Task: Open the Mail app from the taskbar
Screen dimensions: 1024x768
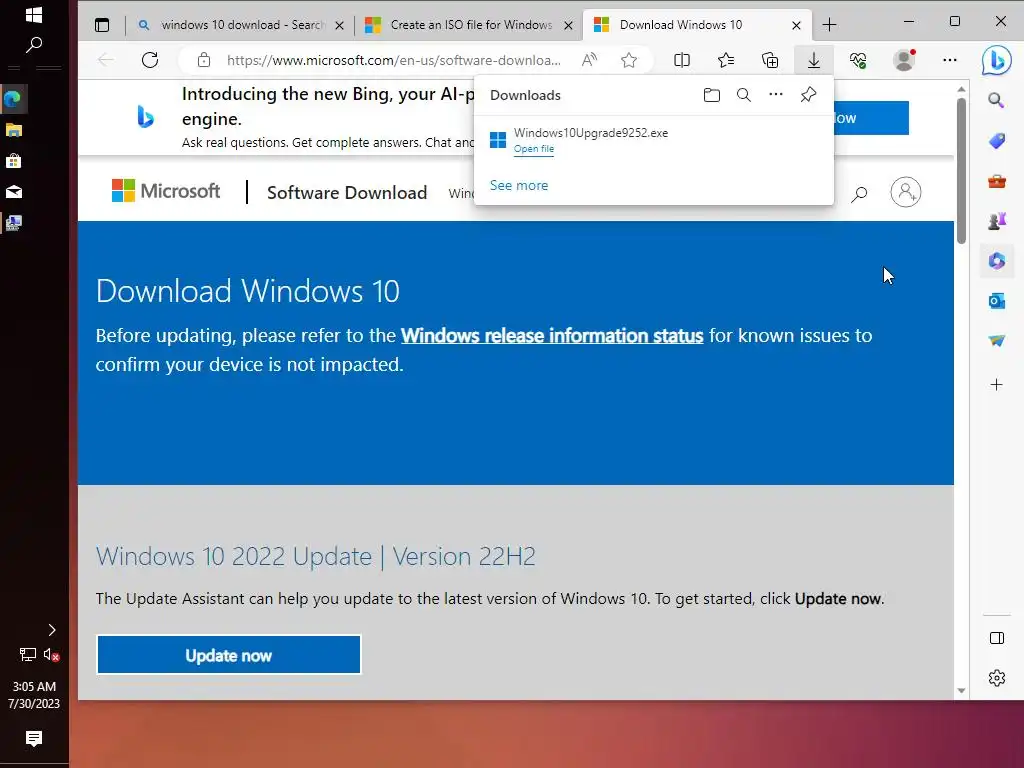Action: [14, 192]
